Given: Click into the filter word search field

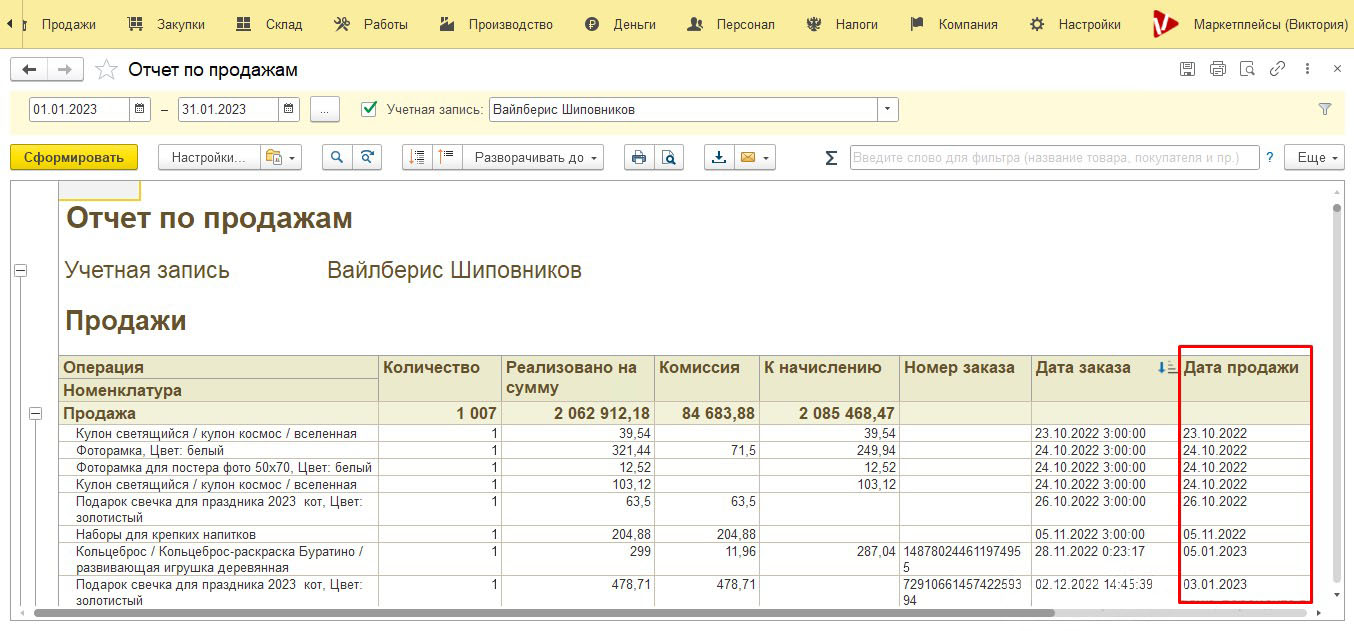Looking at the screenshot, I should [1055, 157].
